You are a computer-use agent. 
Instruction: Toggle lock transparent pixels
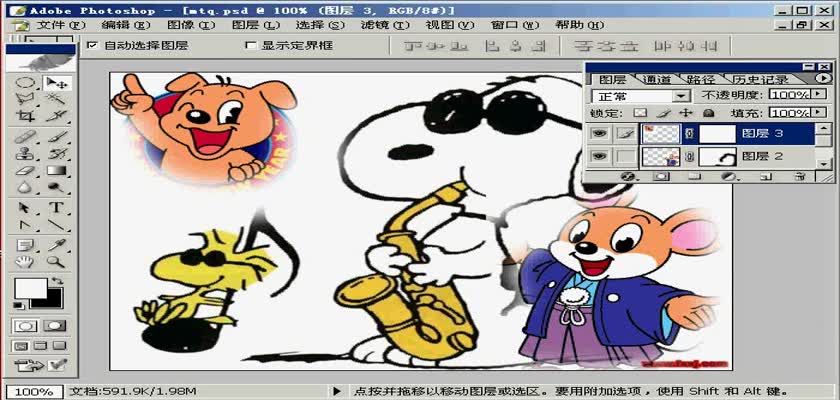(x=638, y=113)
